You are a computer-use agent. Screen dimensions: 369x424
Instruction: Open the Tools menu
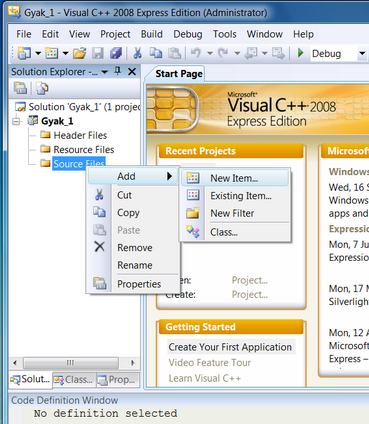225,34
